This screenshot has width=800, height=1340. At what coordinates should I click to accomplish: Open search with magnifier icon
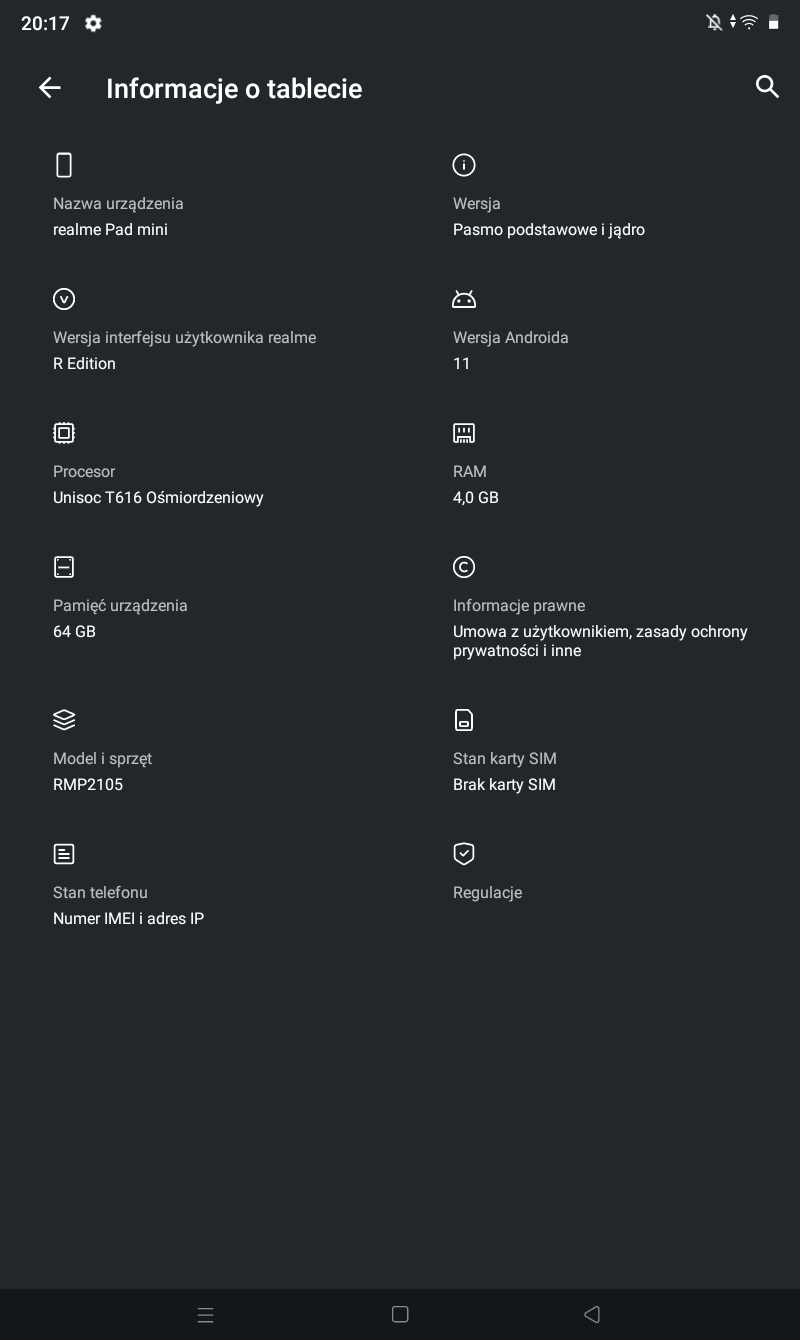(767, 87)
